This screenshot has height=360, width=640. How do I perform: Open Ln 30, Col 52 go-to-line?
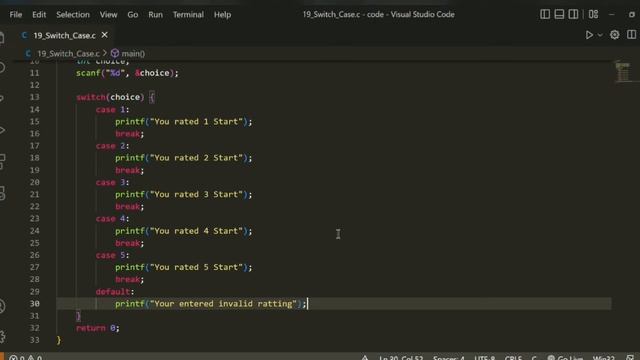[x=401, y=358]
